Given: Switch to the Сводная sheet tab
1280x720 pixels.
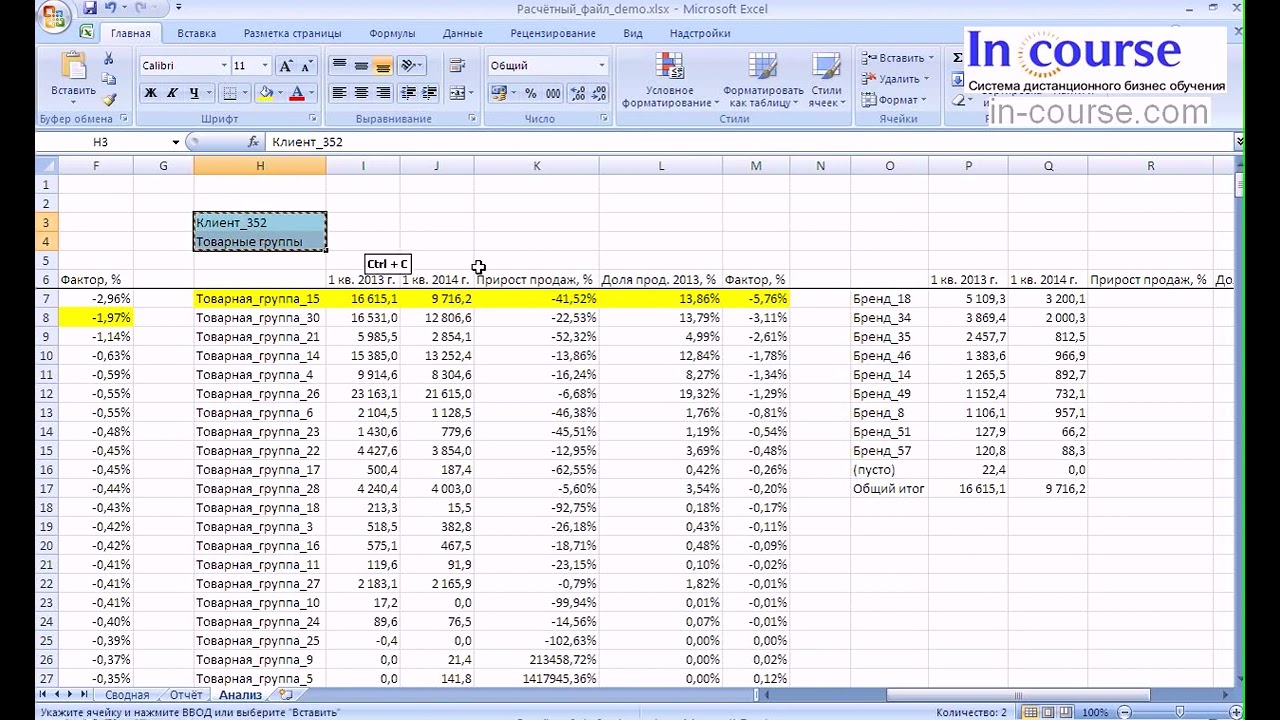Looking at the screenshot, I should [127, 694].
